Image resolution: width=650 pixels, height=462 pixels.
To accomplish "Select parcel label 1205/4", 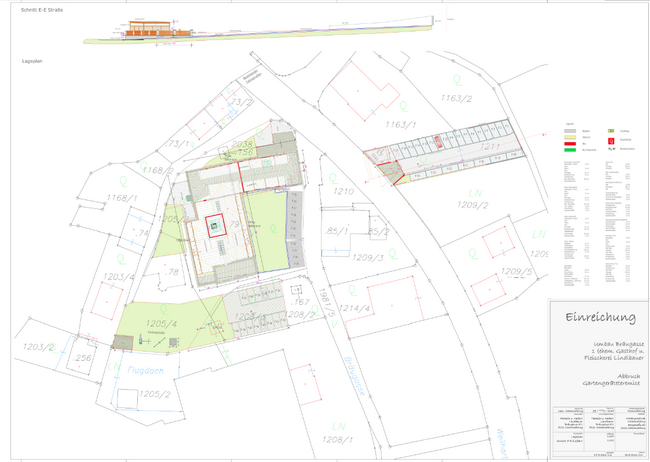I will pyautogui.click(x=162, y=323).
